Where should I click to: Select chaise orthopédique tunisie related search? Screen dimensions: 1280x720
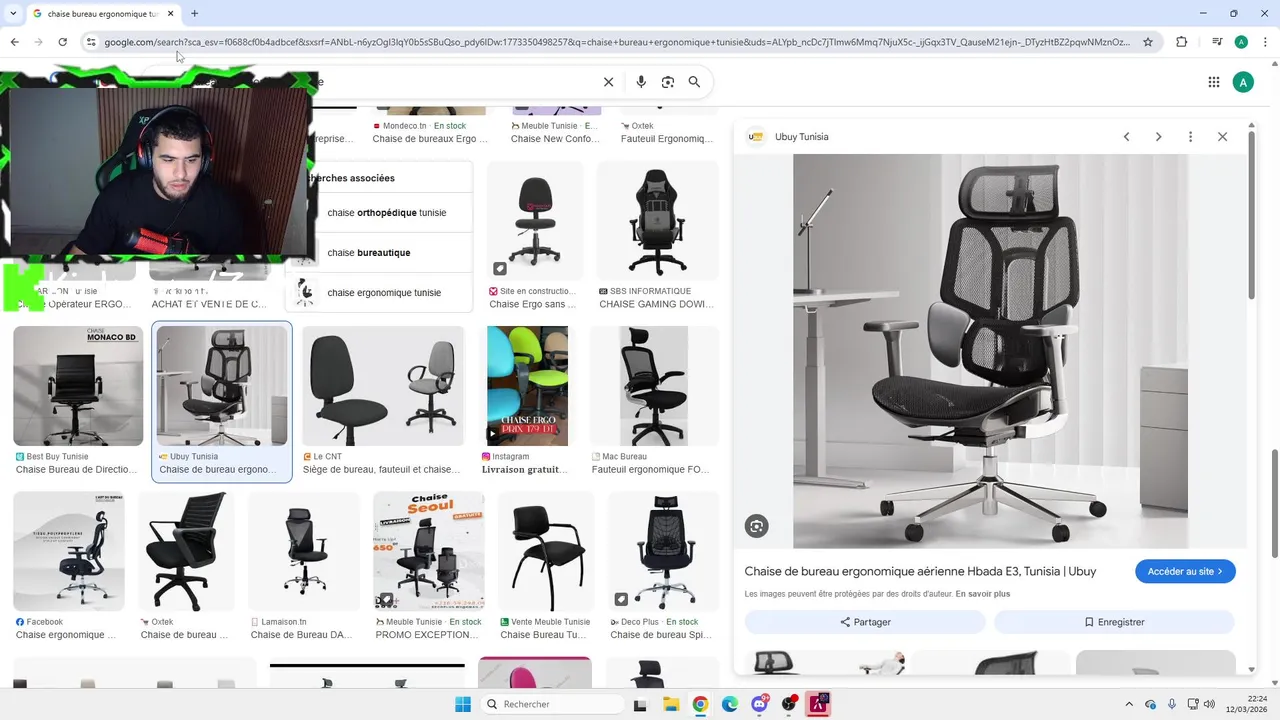386,213
